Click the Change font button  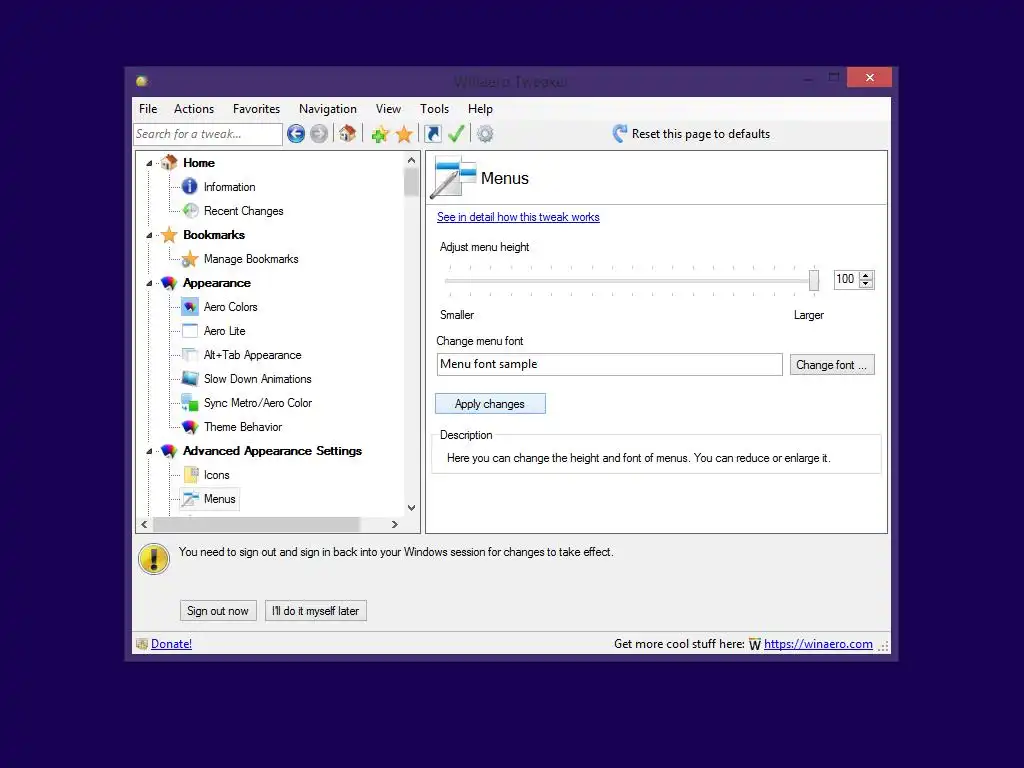coord(831,365)
